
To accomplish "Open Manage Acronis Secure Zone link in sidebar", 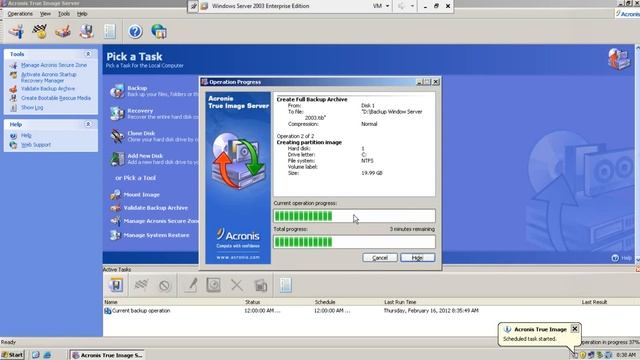I will click(x=54, y=65).
